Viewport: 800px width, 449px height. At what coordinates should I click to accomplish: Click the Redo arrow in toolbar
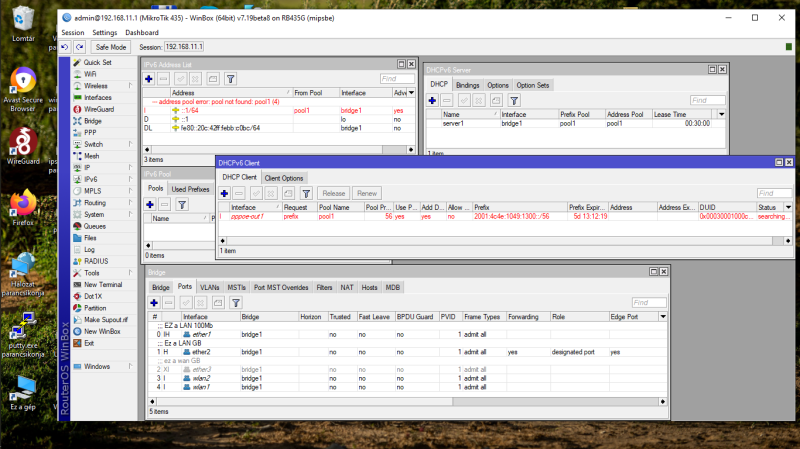[80, 47]
